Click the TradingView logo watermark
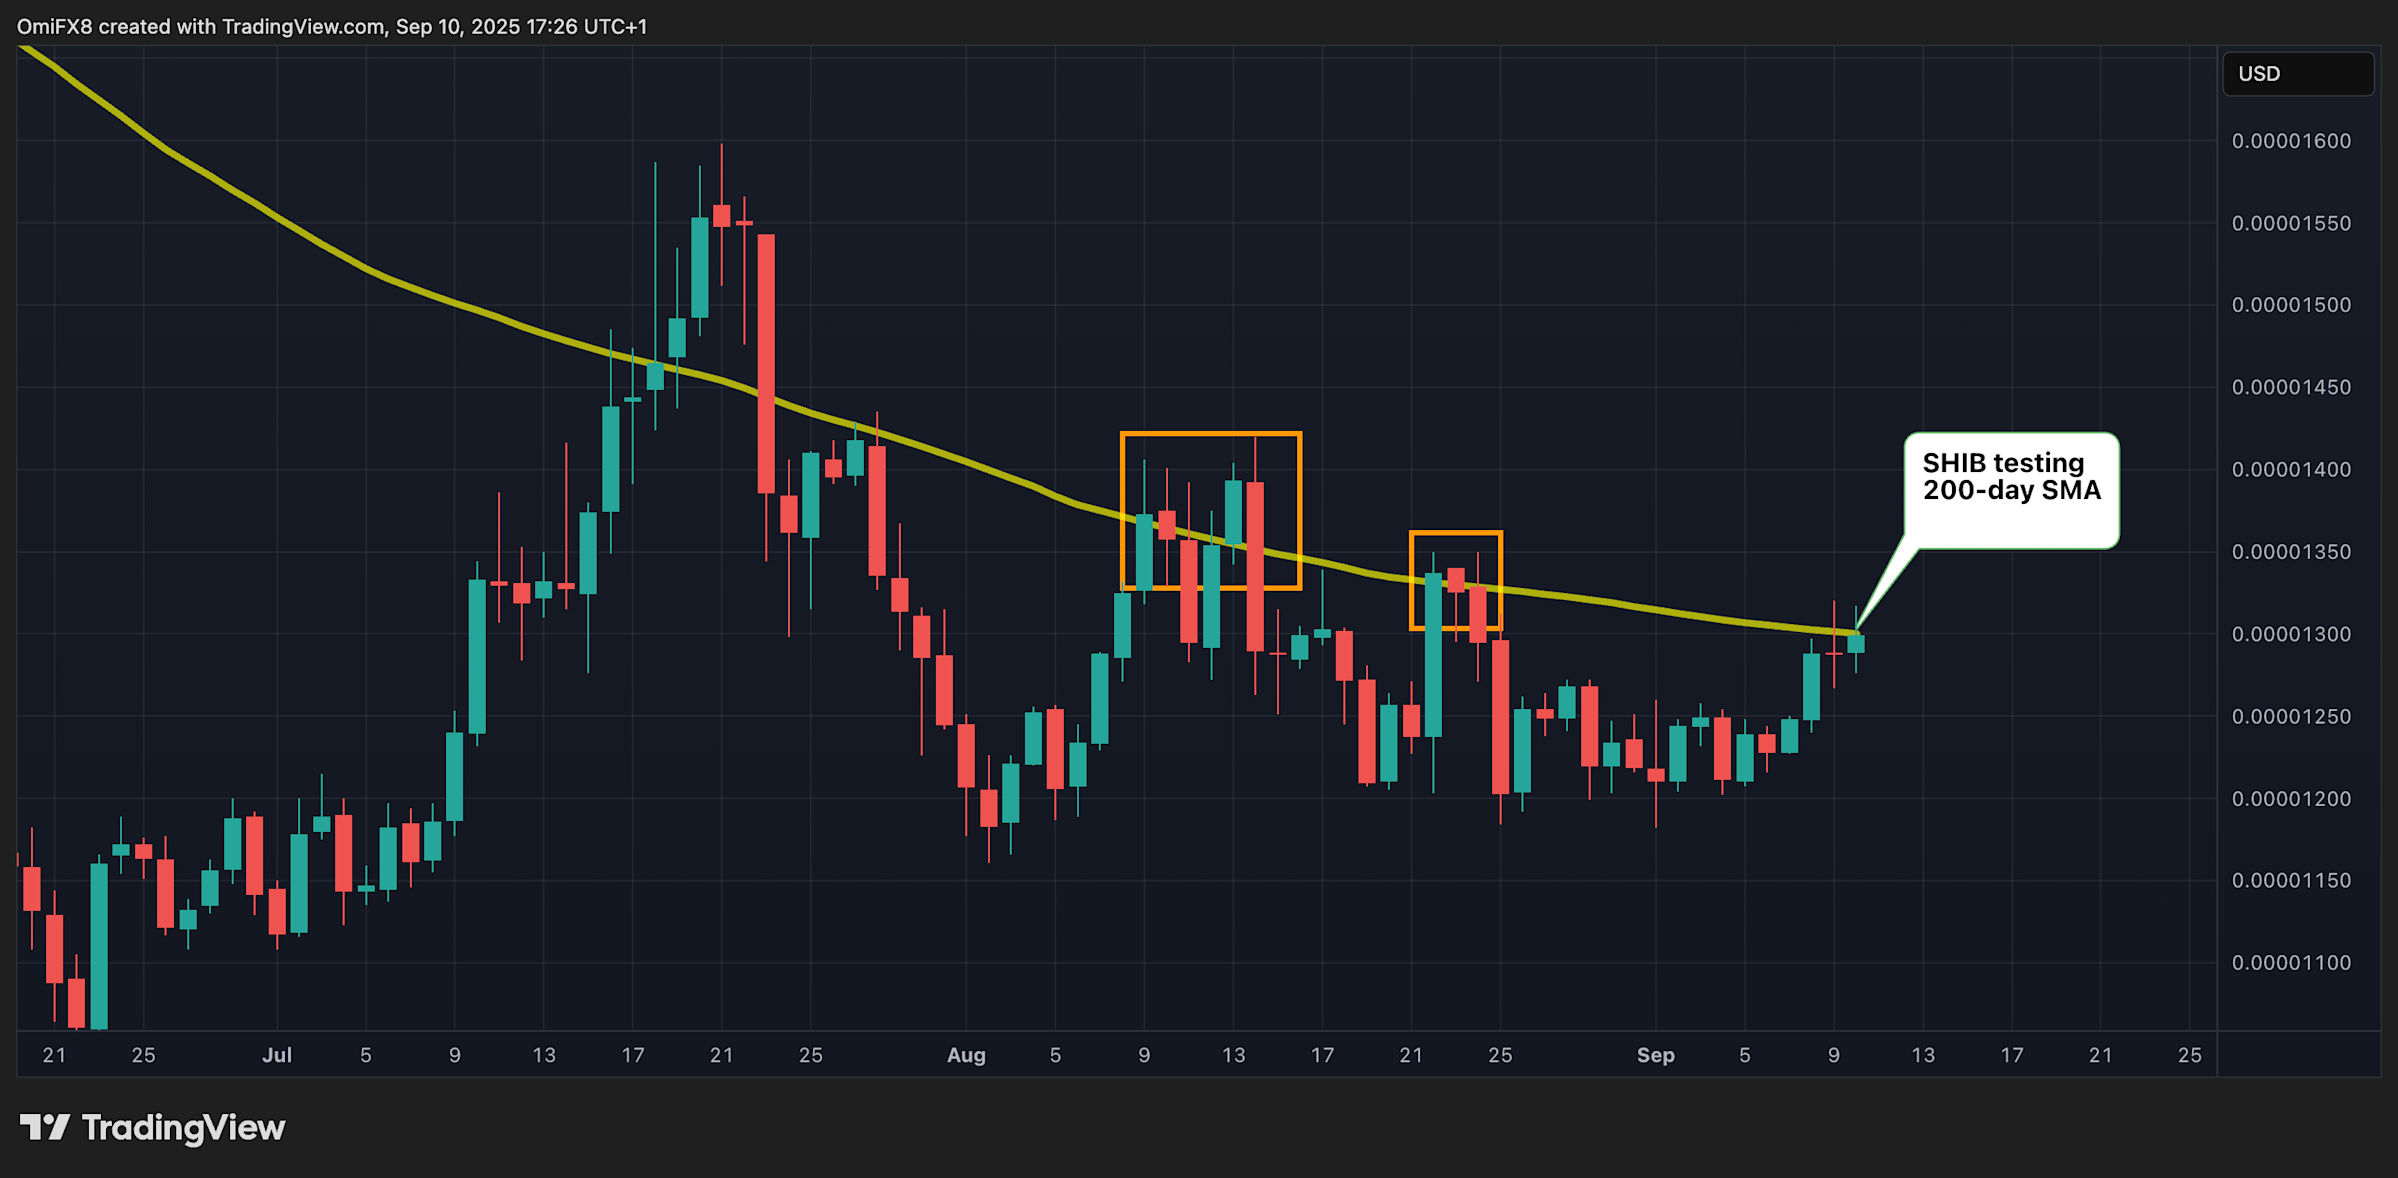This screenshot has height=1178, width=2398. tap(155, 1128)
